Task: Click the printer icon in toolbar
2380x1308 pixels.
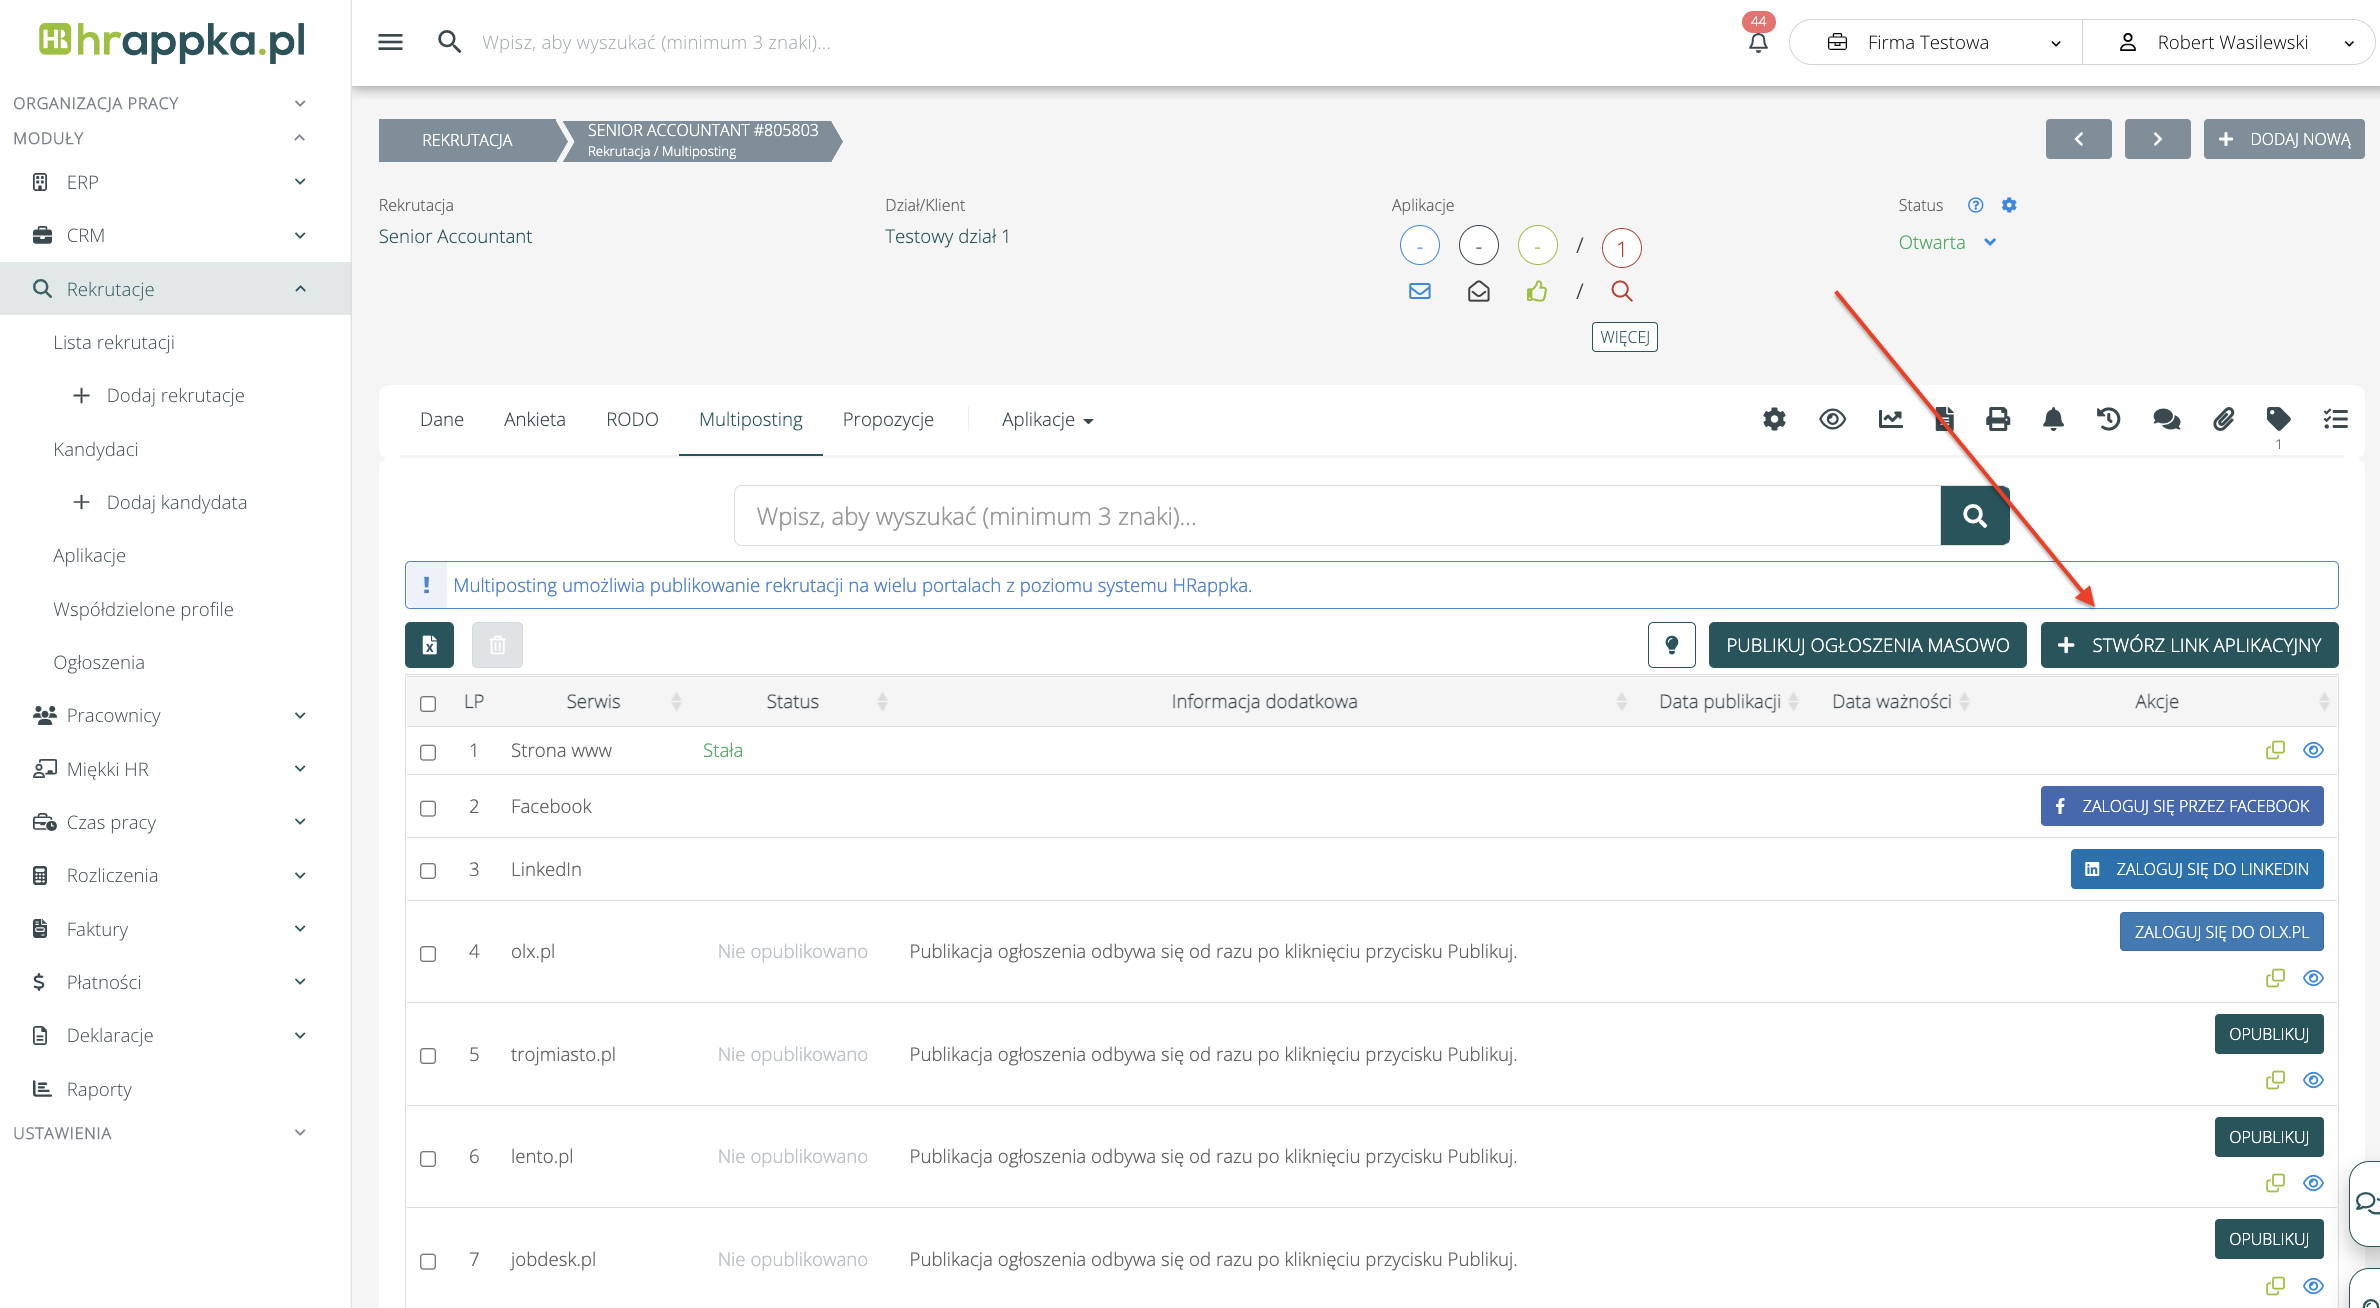Action: [x=1997, y=419]
